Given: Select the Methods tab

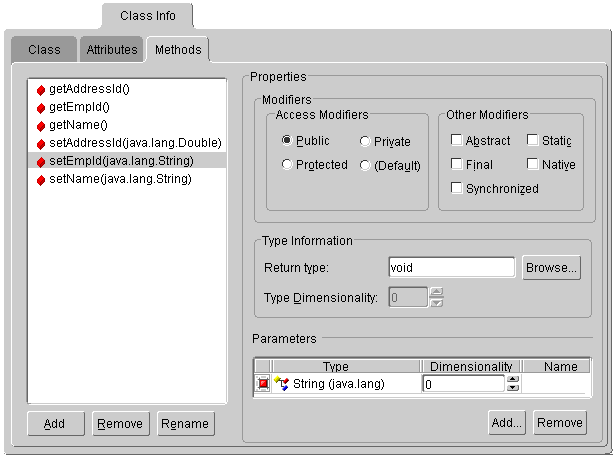Looking at the screenshot, I should 178,50.
